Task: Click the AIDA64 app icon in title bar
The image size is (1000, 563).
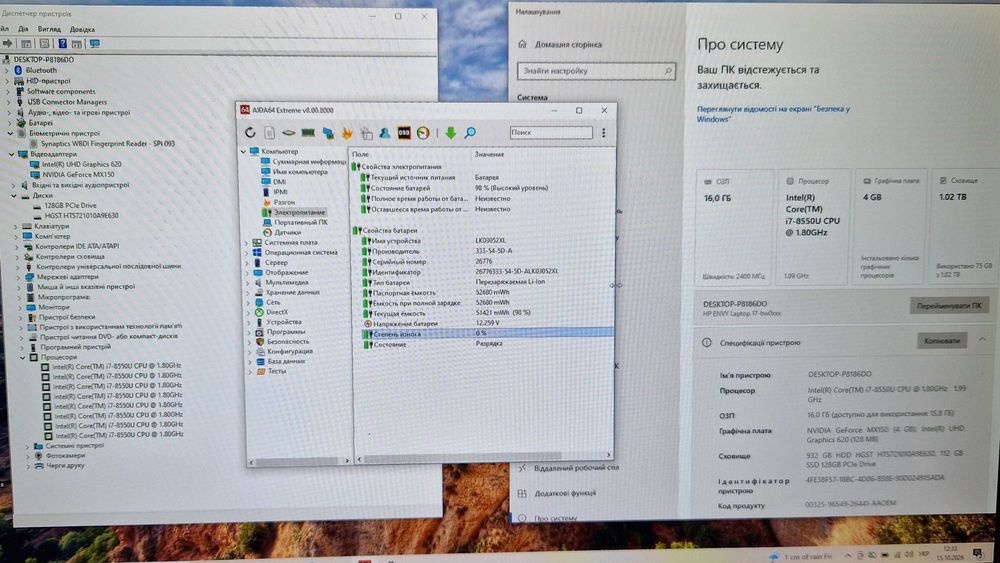Action: tap(244, 110)
